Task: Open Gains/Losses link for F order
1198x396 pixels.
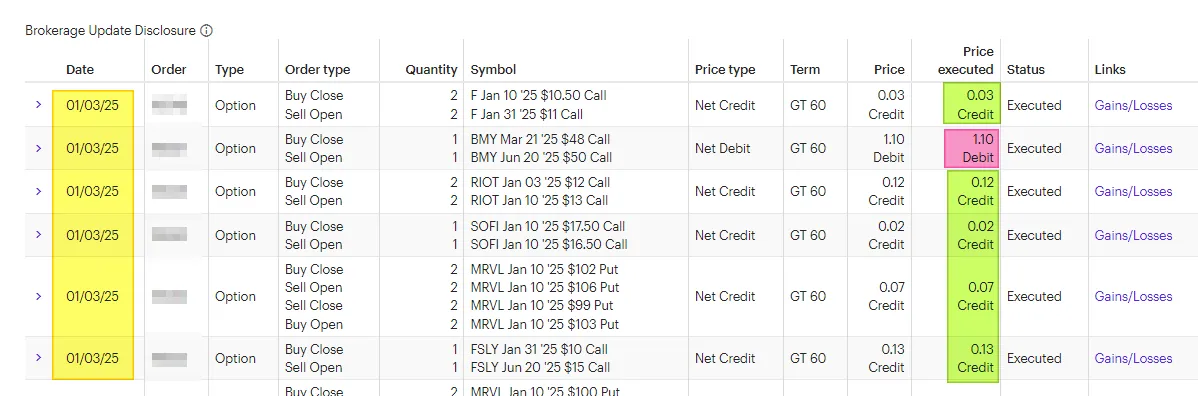Action: [x=1133, y=105]
